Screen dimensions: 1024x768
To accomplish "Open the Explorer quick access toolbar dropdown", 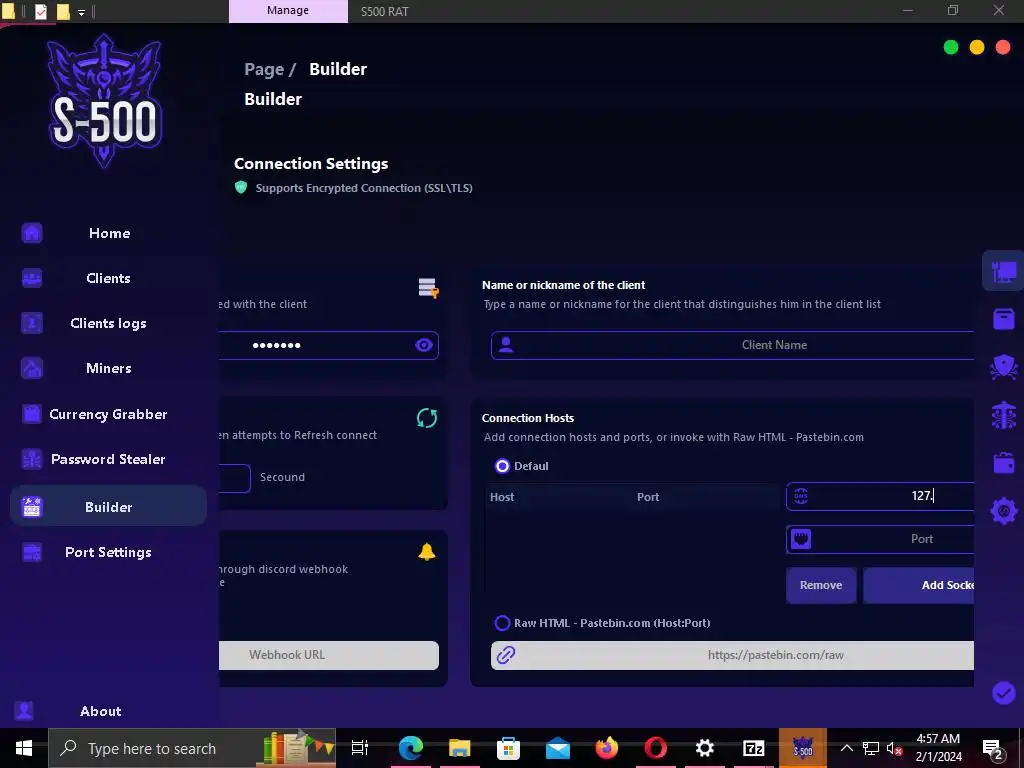I will (x=81, y=12).
